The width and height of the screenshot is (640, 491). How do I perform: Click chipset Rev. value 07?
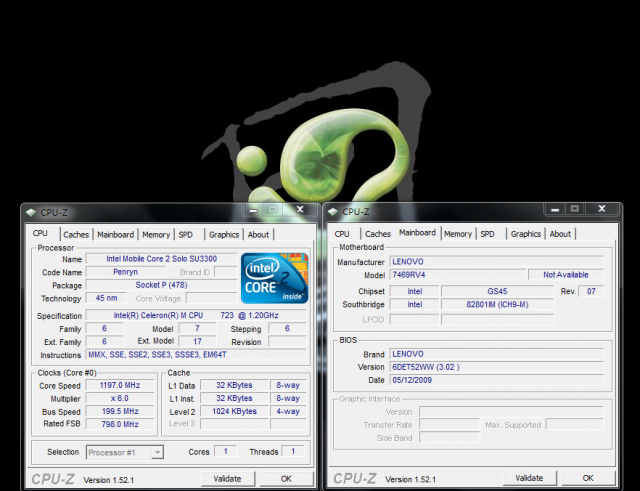[x=591, y=291]
